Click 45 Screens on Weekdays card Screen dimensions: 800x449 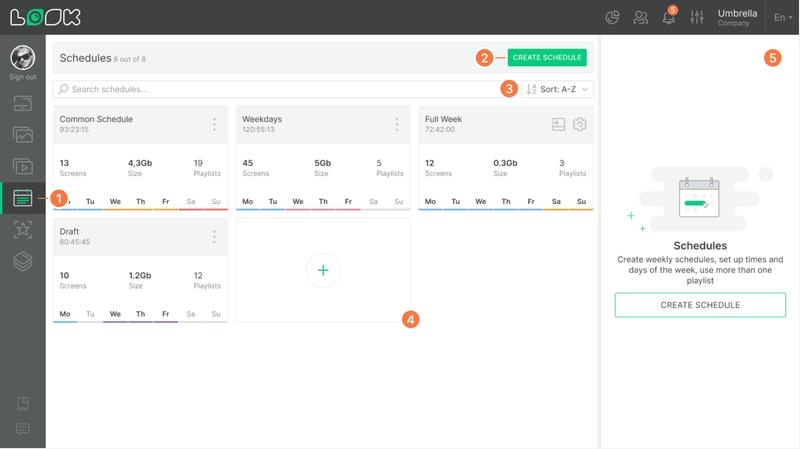[x=256, y=168]
